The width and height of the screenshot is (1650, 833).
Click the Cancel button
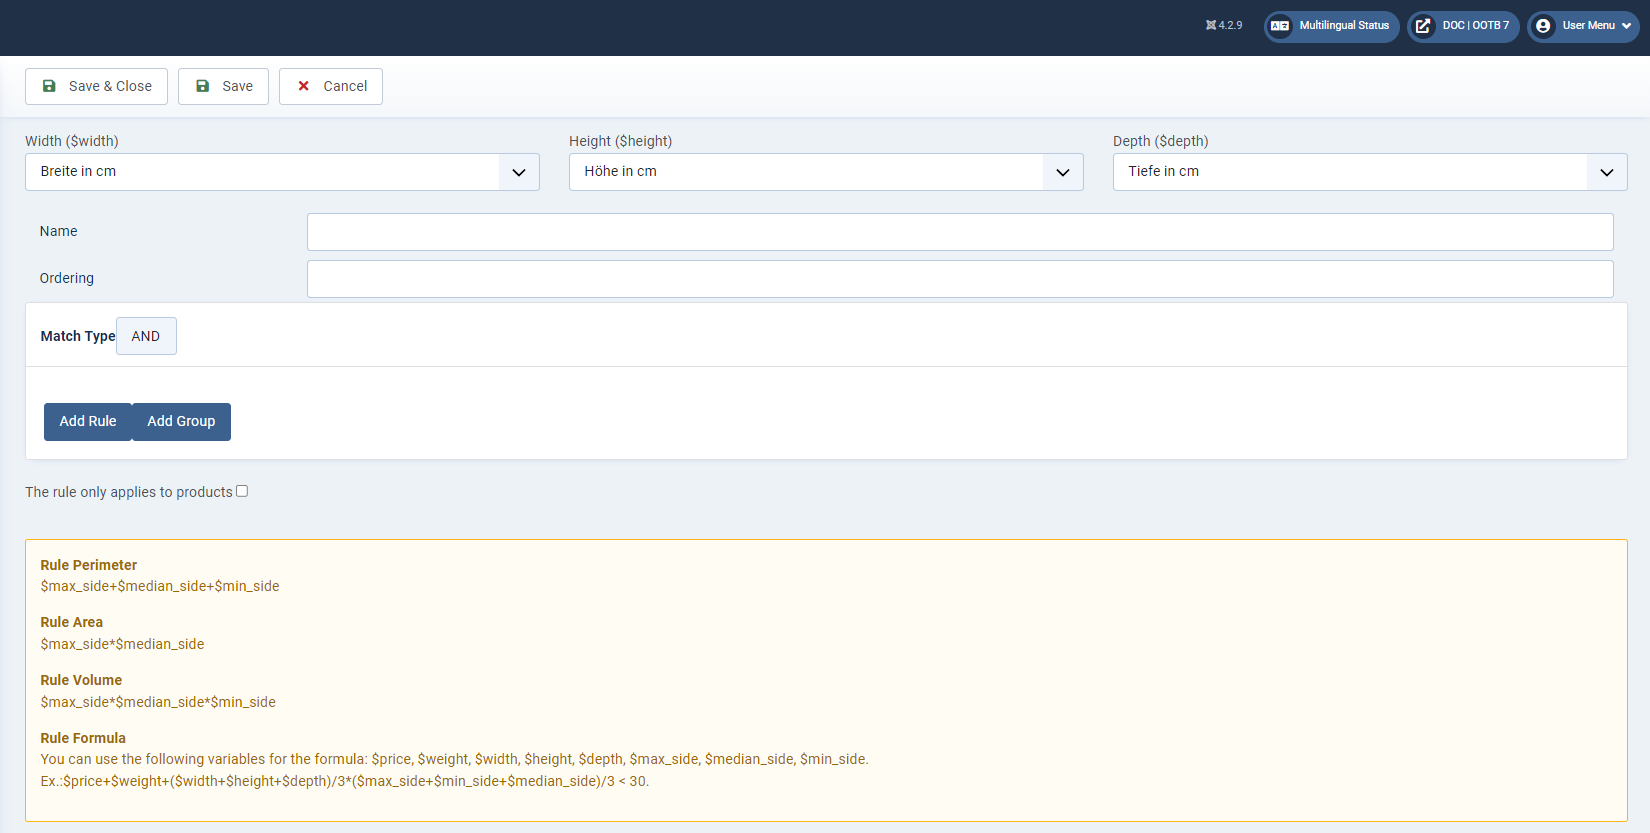(x=331, y=86)
